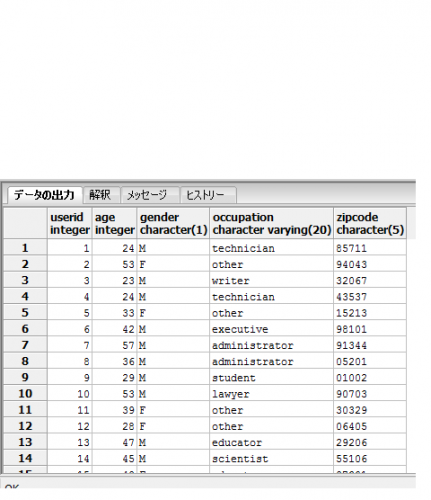Click zipcode cell 15213
Image resolution: width=431 pixels, height=500 pixels.
coord(370,313)
